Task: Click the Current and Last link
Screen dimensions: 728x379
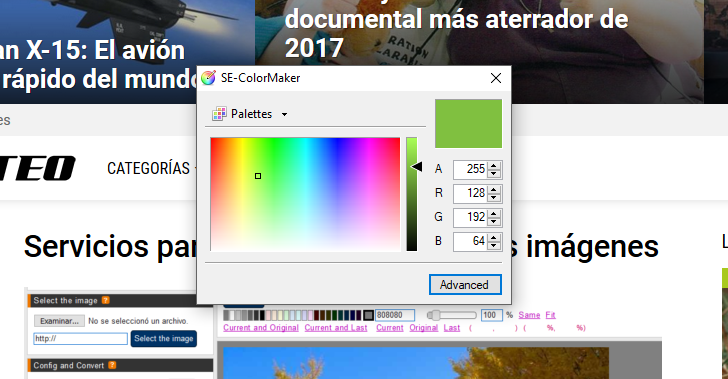Action: pyautogui.click(x=336, y=328)
